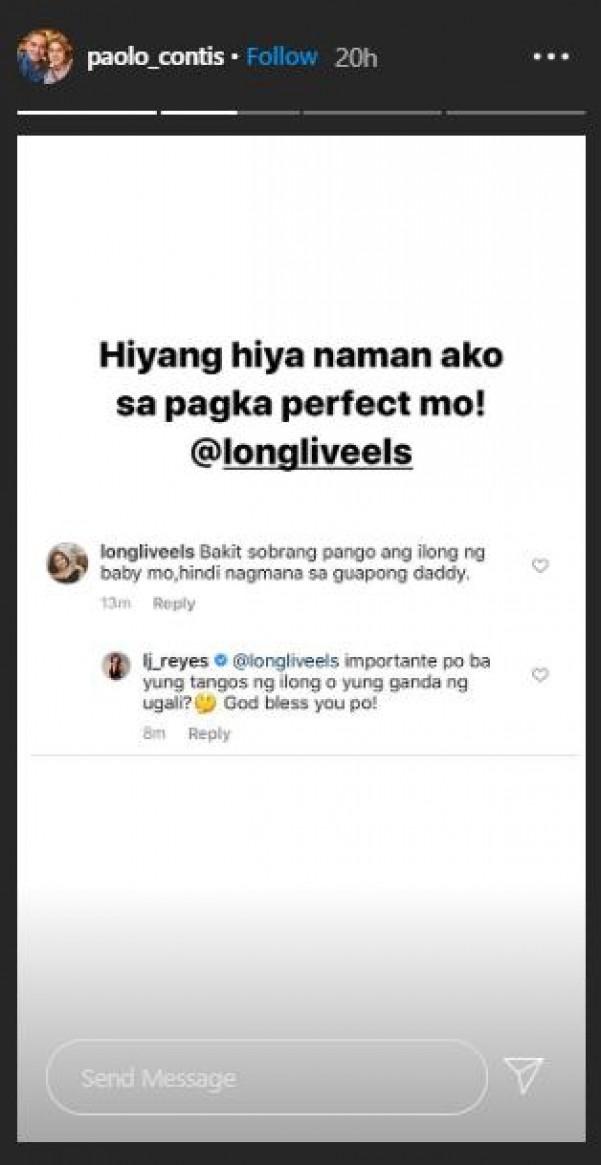Focus the Send Message field
The height and width of the screenshot is (1165, 601).
265,1077
